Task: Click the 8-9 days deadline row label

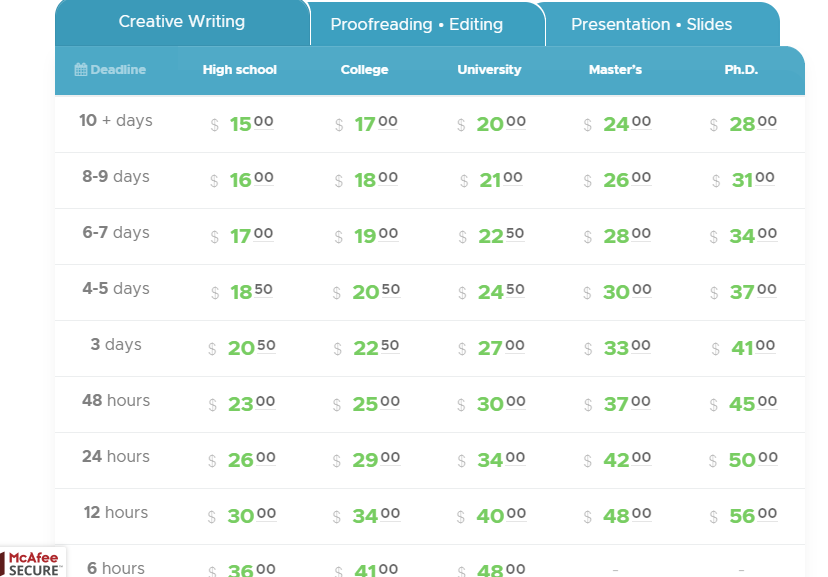Action: 116,176
